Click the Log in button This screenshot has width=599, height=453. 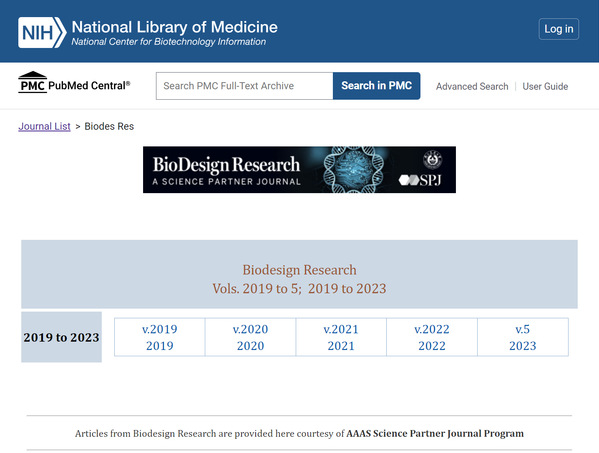[x=559, y=29]
